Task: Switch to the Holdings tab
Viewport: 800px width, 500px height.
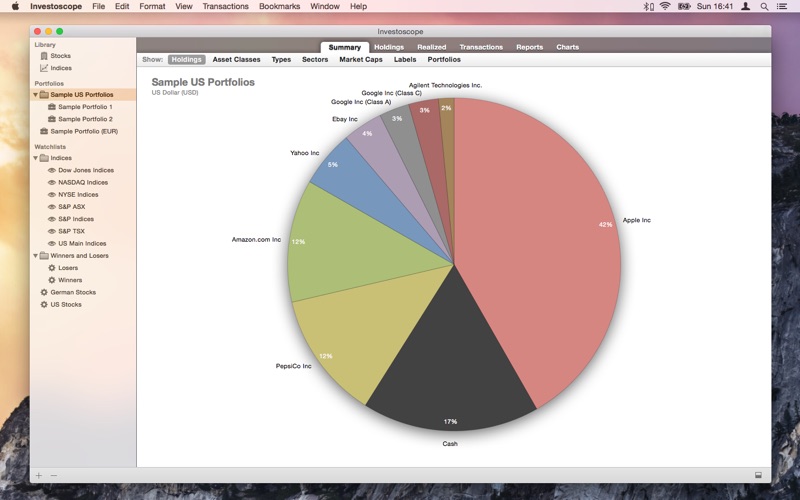Action: click(389, 47)
